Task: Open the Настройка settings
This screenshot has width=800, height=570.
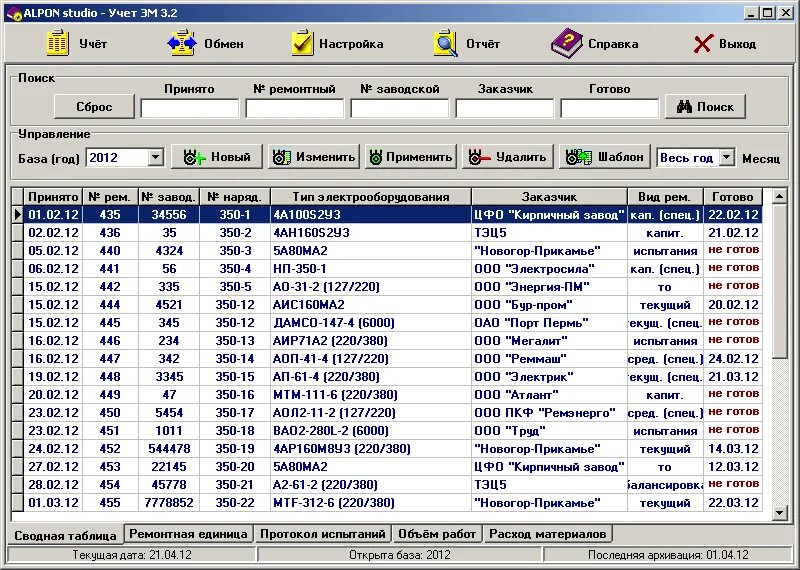Action: (x=337, y=43)
